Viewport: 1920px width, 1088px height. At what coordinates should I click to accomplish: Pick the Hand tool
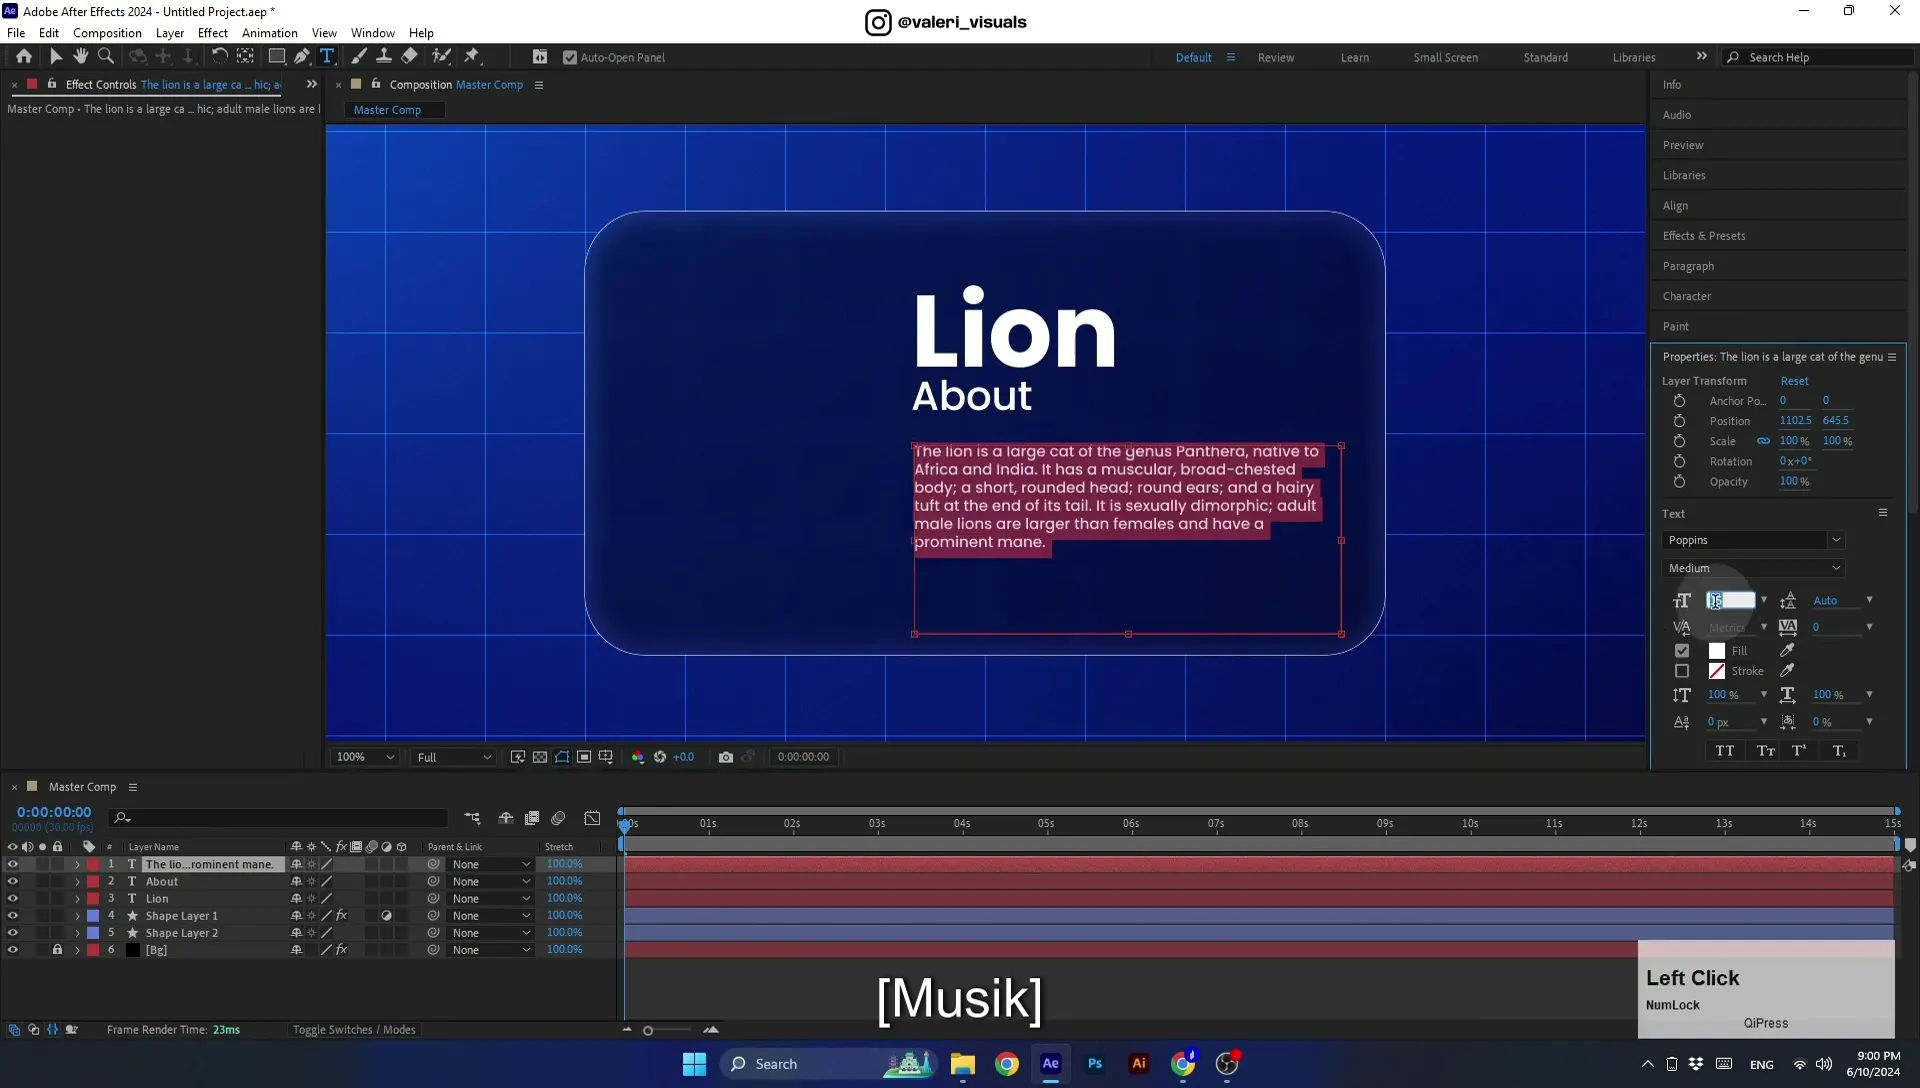(x=81, y=57)
